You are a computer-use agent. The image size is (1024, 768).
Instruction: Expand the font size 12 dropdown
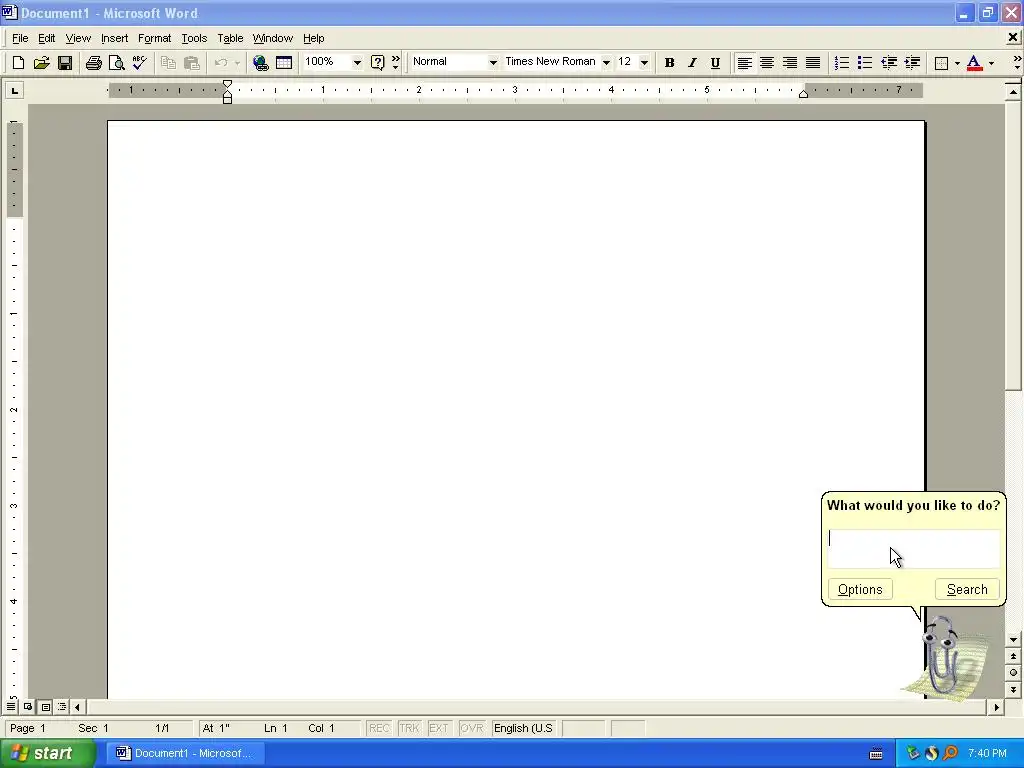(644, 63)
